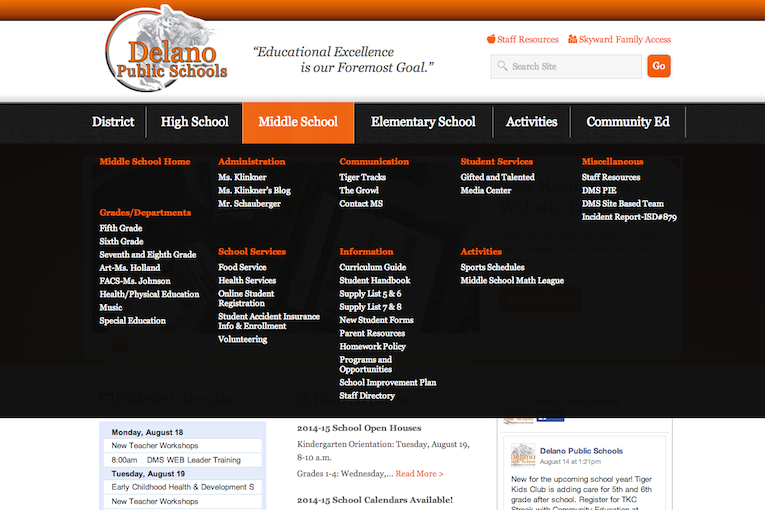The height and width of the screenshot is (510, 765).
Task: Open the Health/Physical Education page
Action: tap(149, 294)
